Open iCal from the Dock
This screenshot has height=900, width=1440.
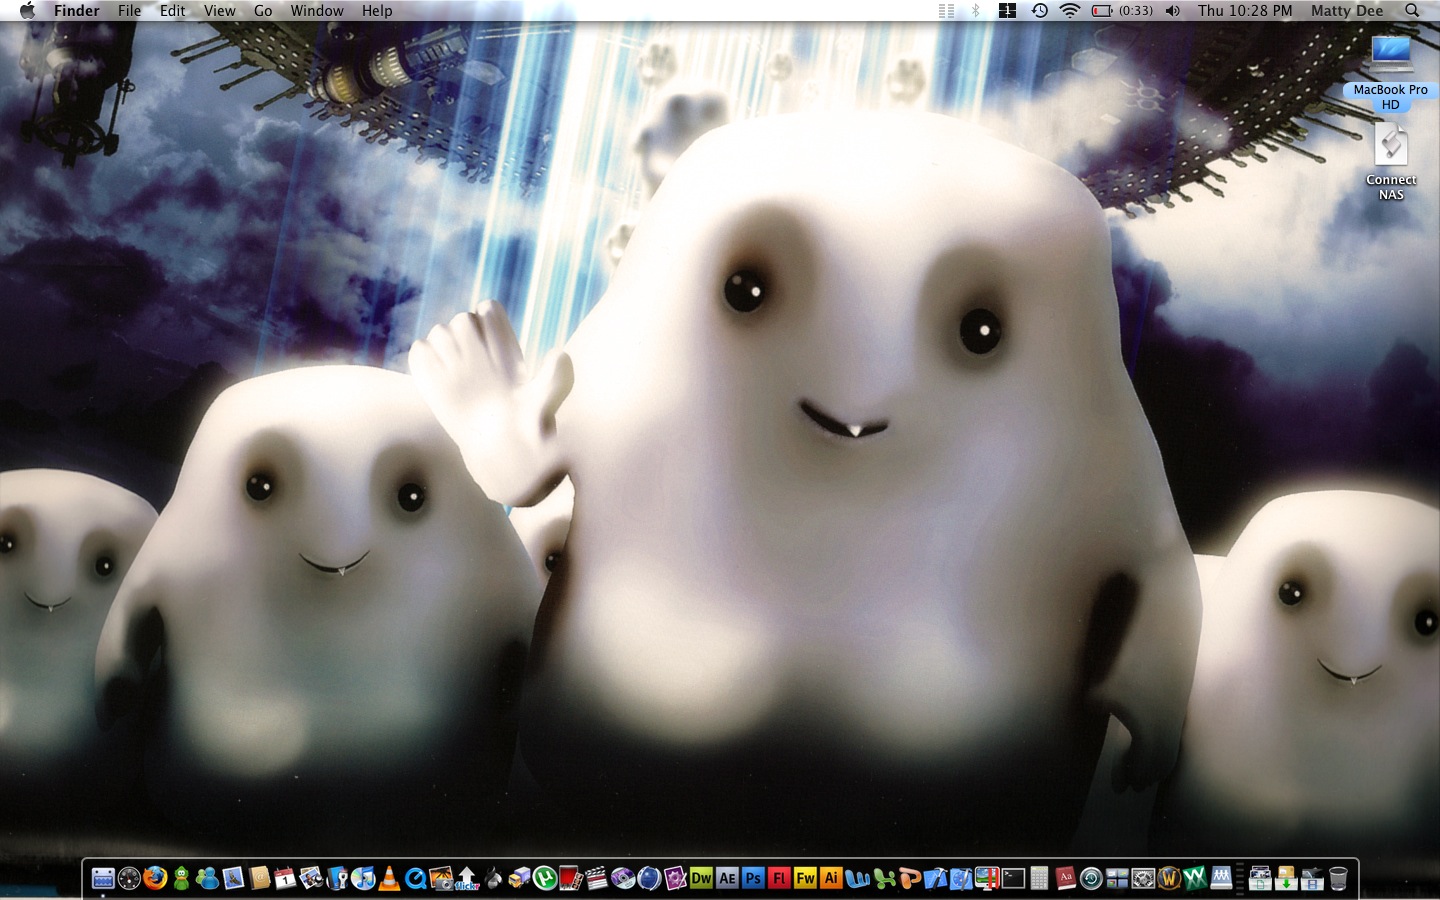pos(285,878)
